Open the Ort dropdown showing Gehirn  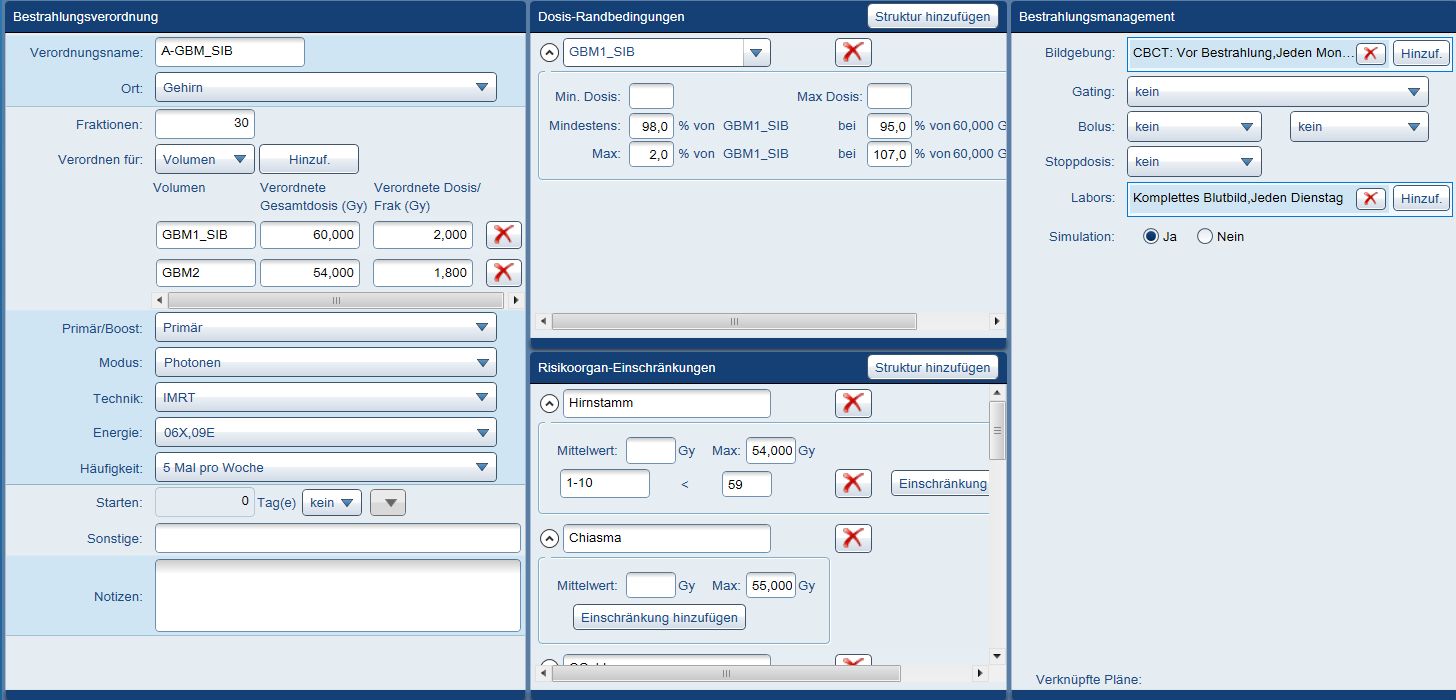326,87
